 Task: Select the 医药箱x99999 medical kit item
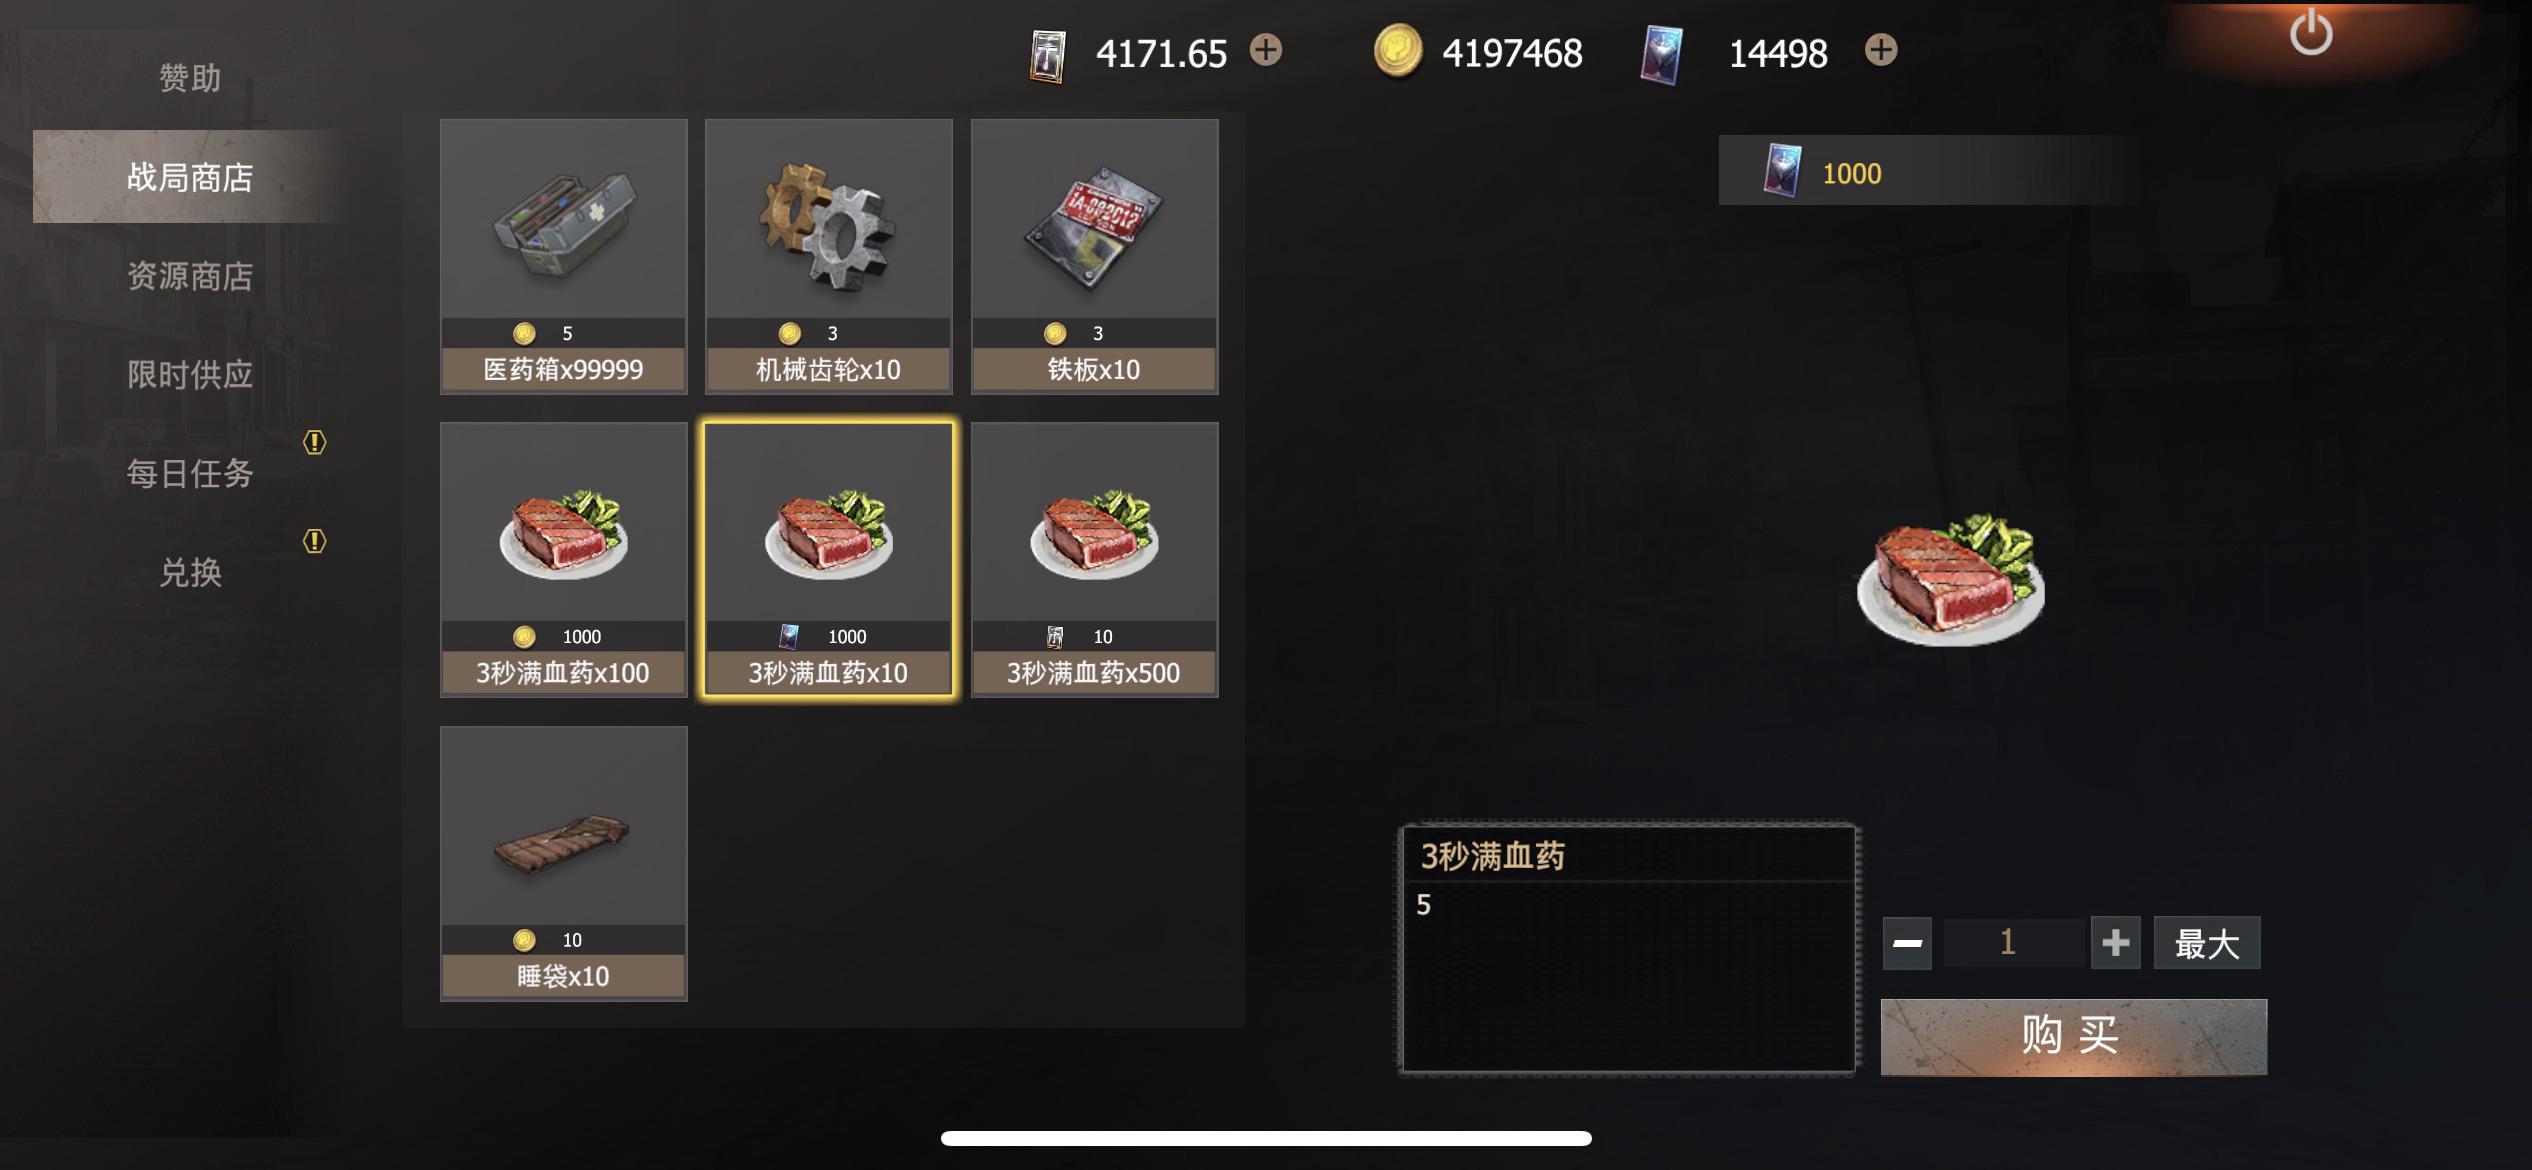click(564, 257)
